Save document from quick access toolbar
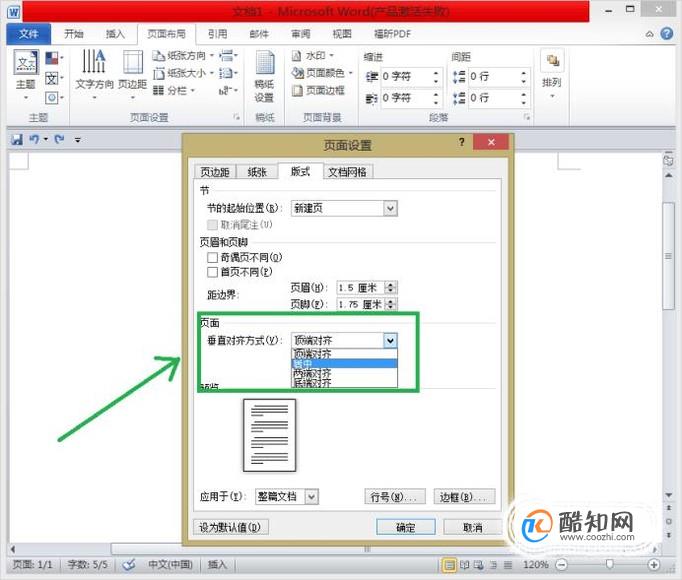This screenshot has width=682, height=580. click(x=17, y=140)
